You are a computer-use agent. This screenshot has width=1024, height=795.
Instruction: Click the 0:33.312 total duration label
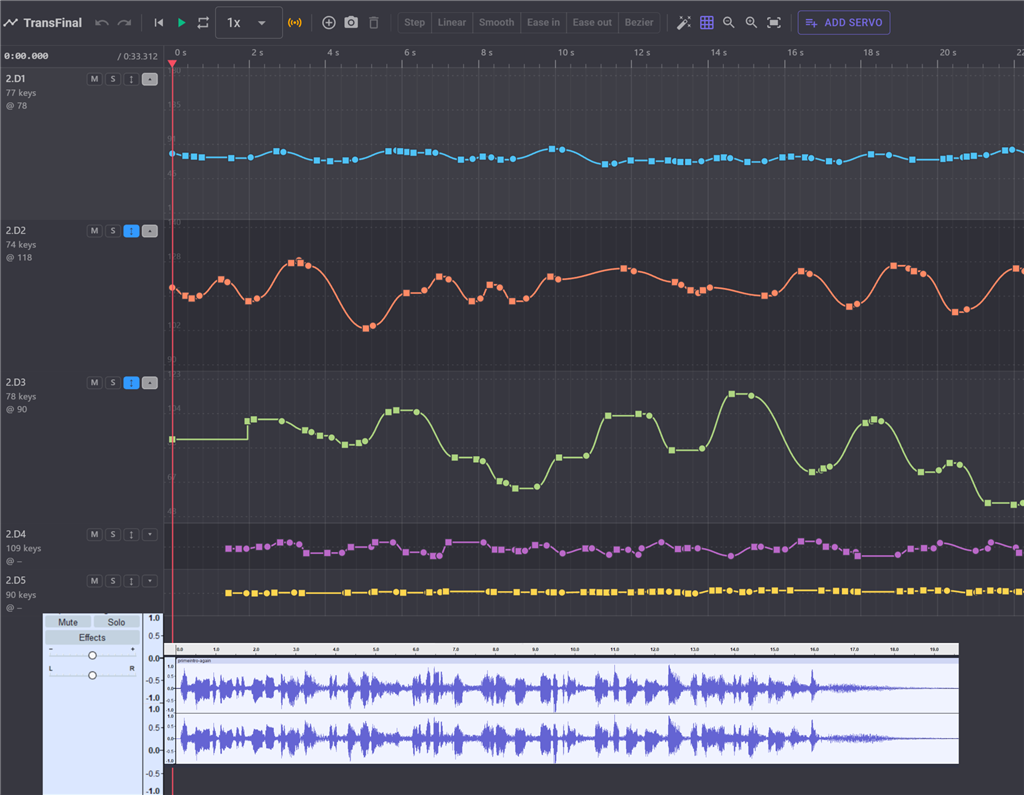(138, 56)
